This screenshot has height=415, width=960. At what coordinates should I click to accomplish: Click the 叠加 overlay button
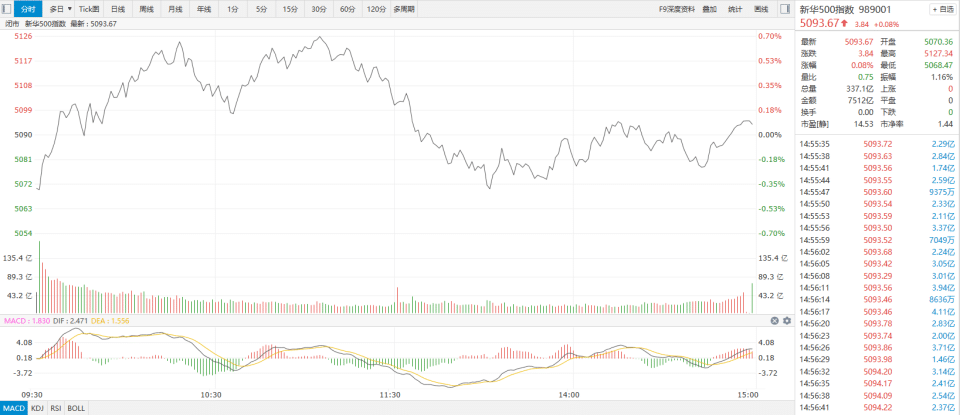pos(710,9)
